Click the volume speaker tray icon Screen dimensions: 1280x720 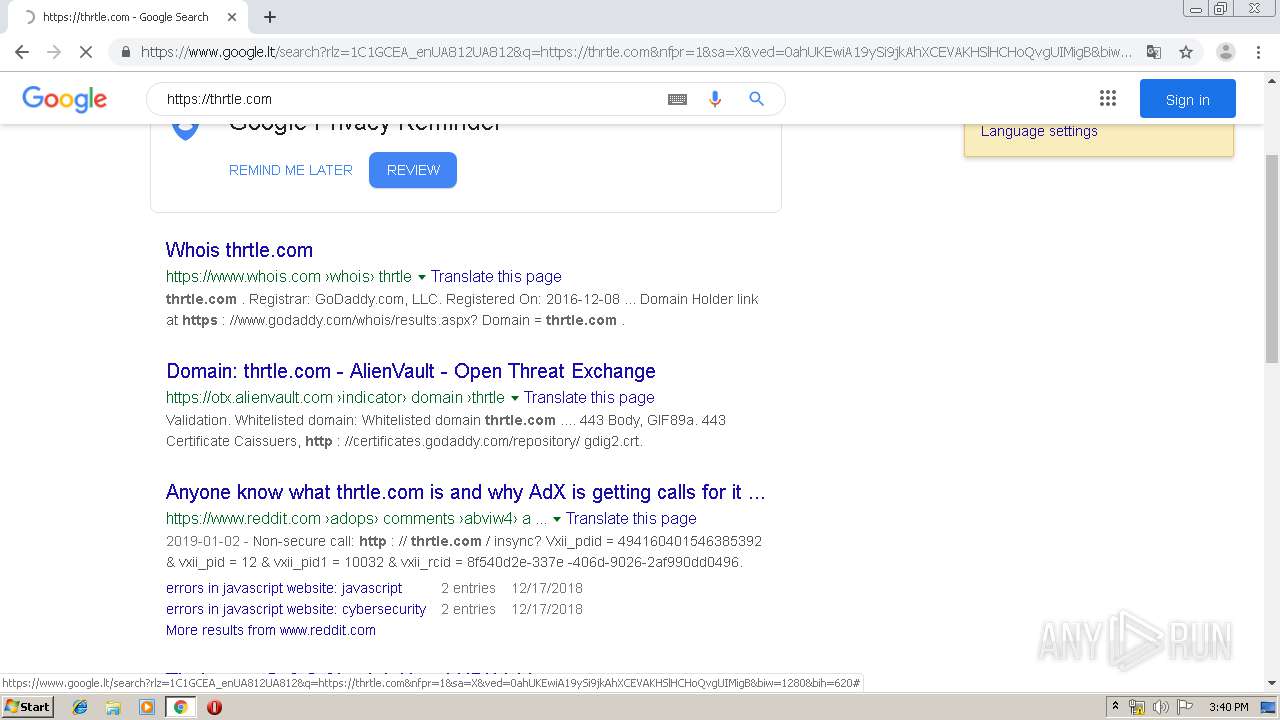(x=1159, y=707)
